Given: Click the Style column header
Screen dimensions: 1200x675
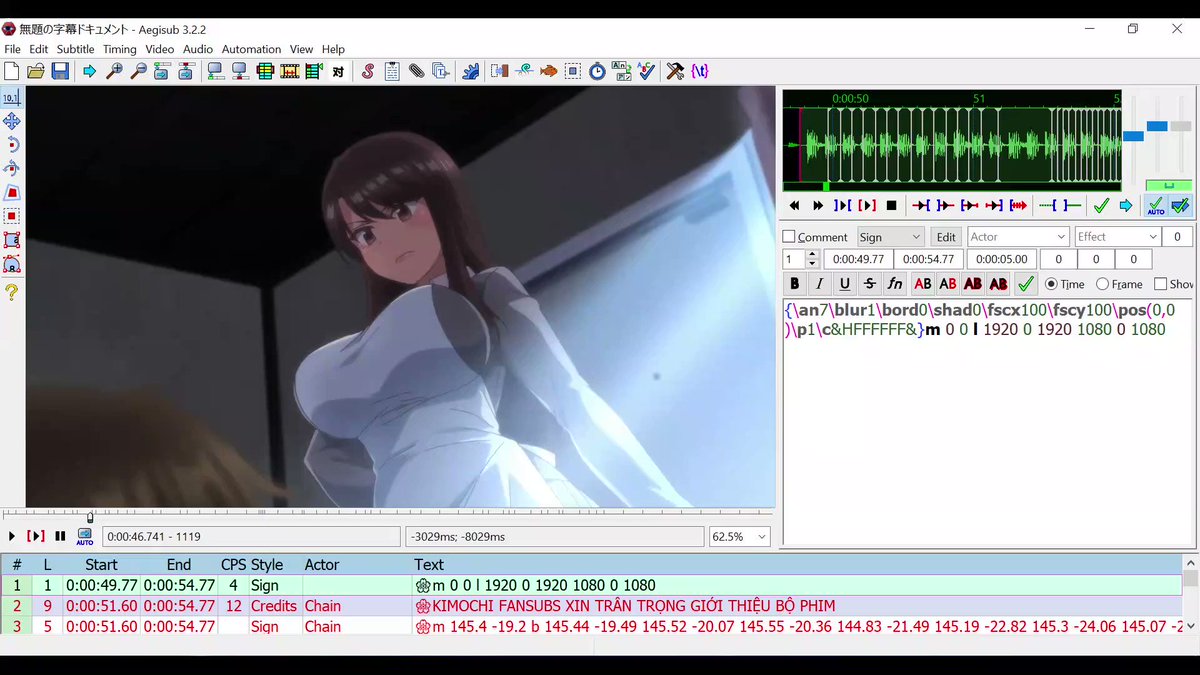Looking at the screenshot, I should 266,565.
